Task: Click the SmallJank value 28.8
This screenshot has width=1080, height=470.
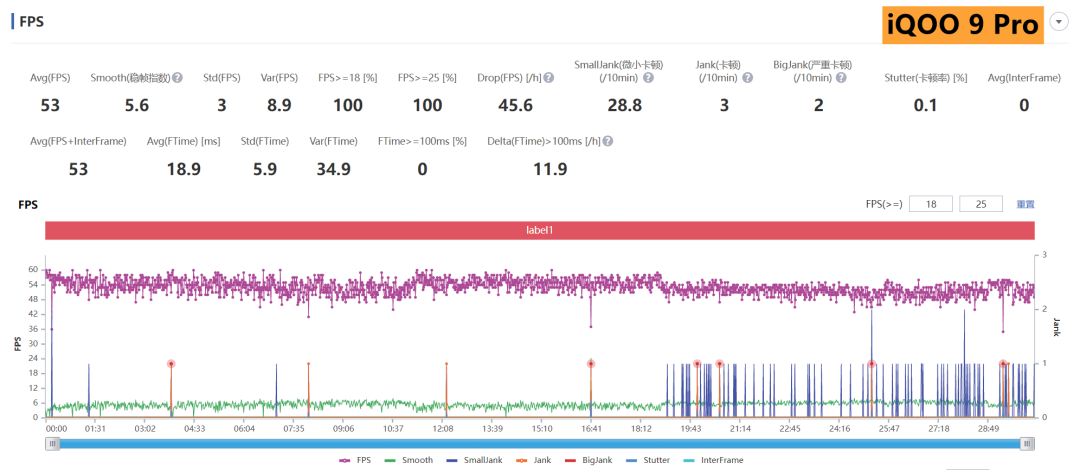Action: (x=625, y=105)
